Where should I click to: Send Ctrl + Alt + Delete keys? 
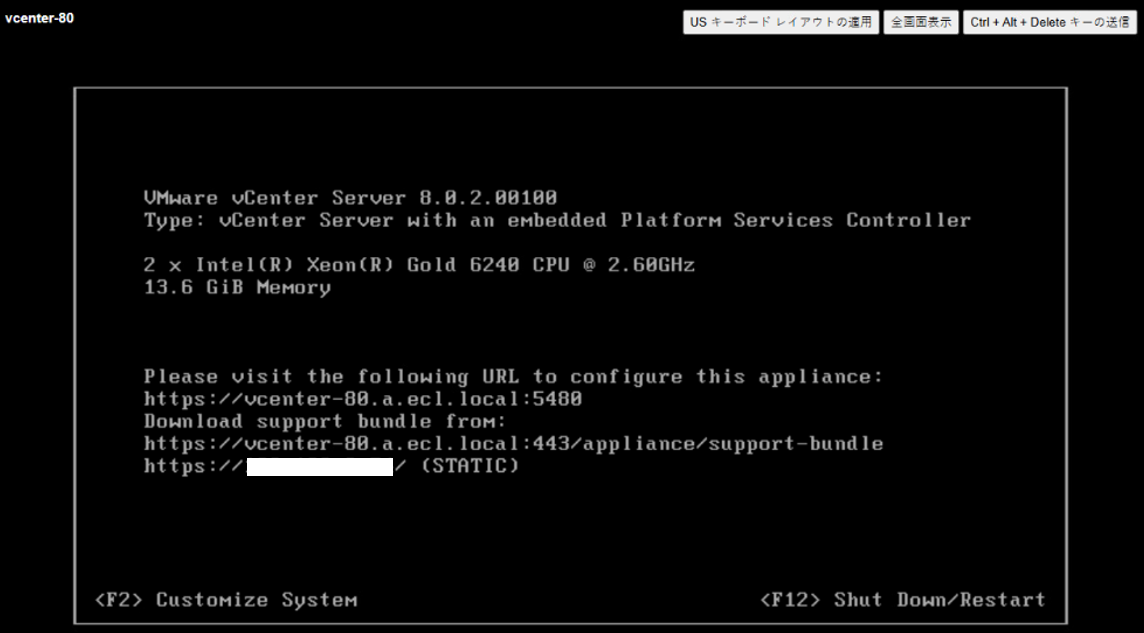[1049, 22]
